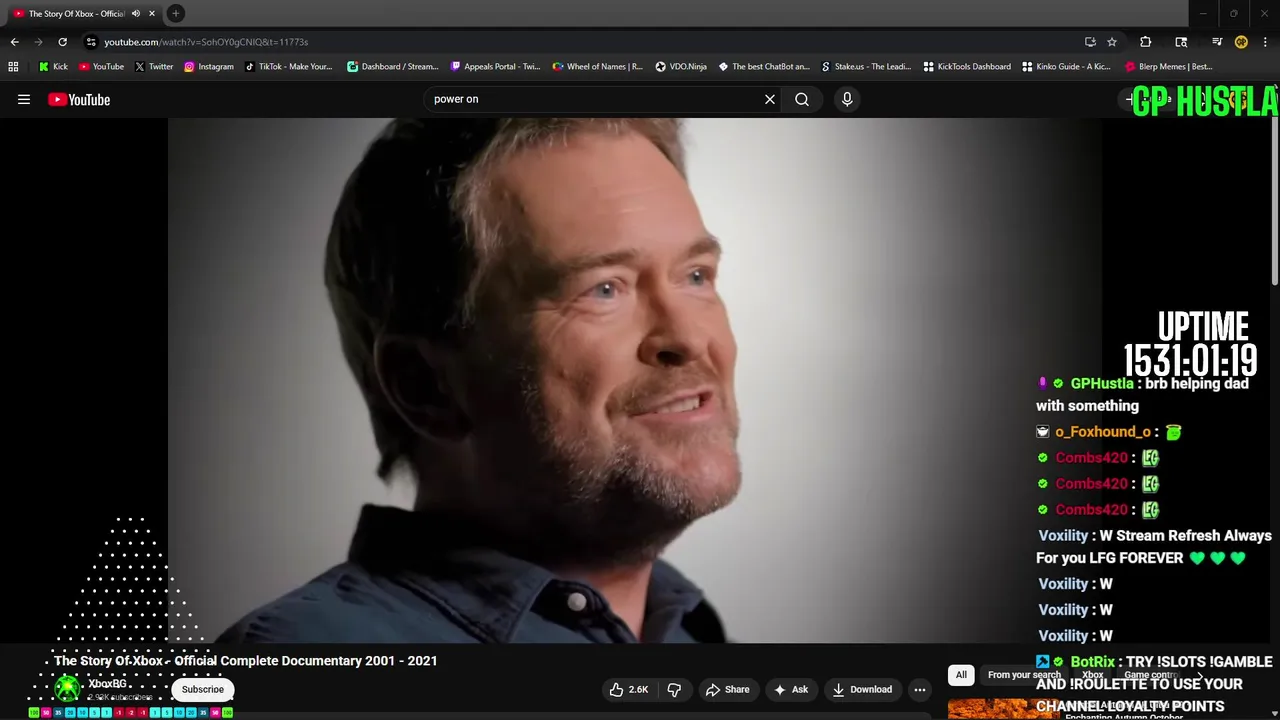This screenshot has width=1280, height=720.
Task: Open the XboxBG channel avatar
Action: (68, 689)
